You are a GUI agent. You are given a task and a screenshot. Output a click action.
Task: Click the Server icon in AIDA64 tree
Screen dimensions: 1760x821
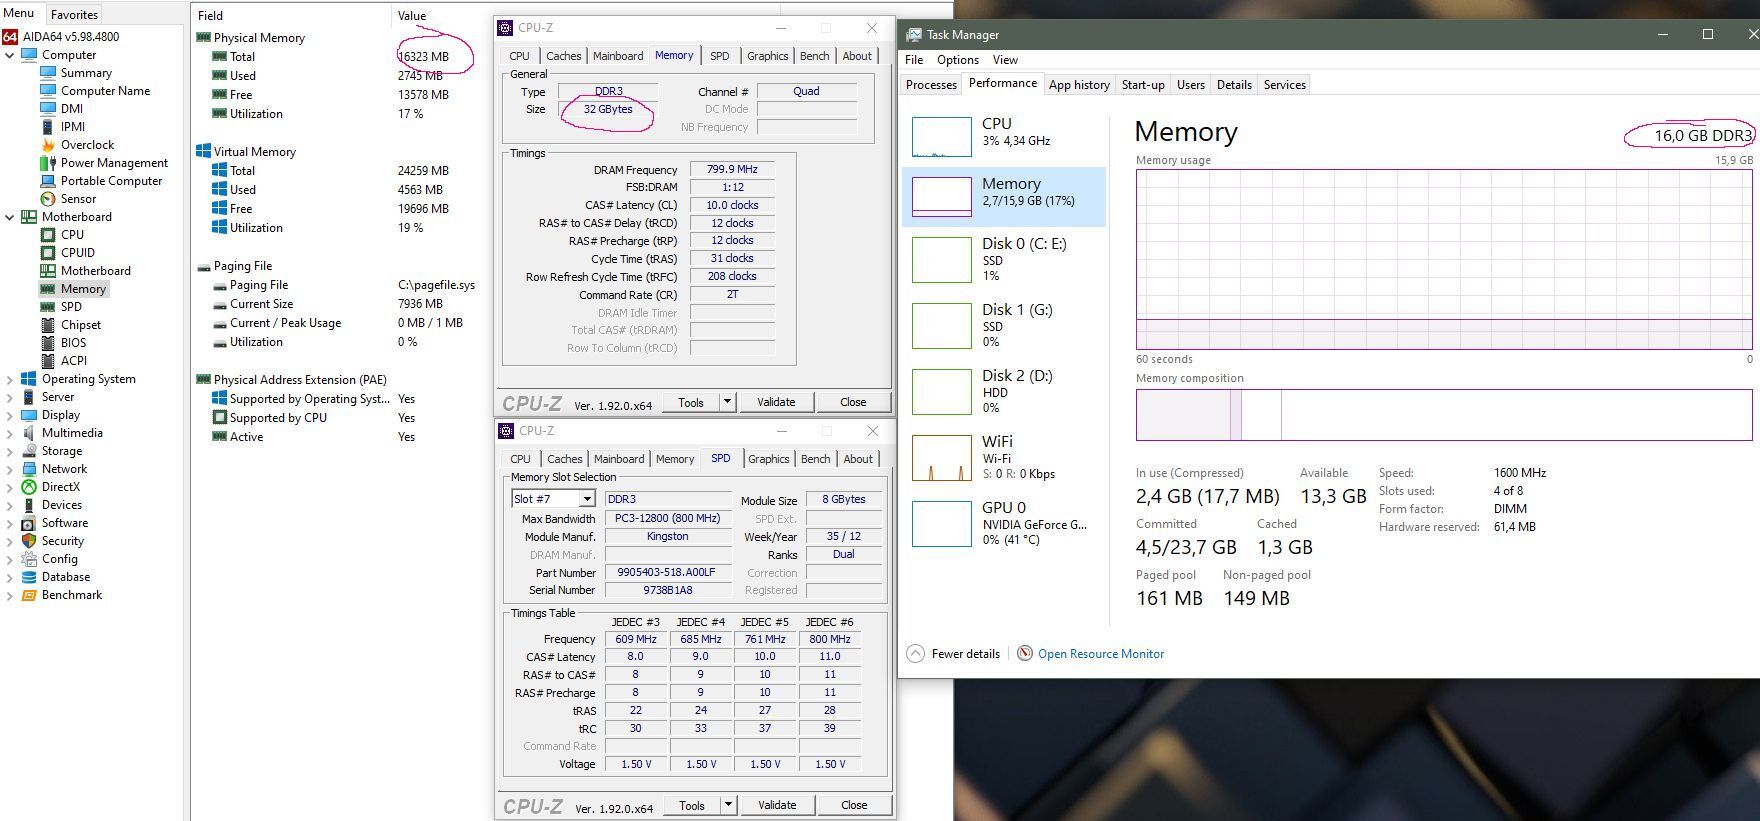coord(29,397)
